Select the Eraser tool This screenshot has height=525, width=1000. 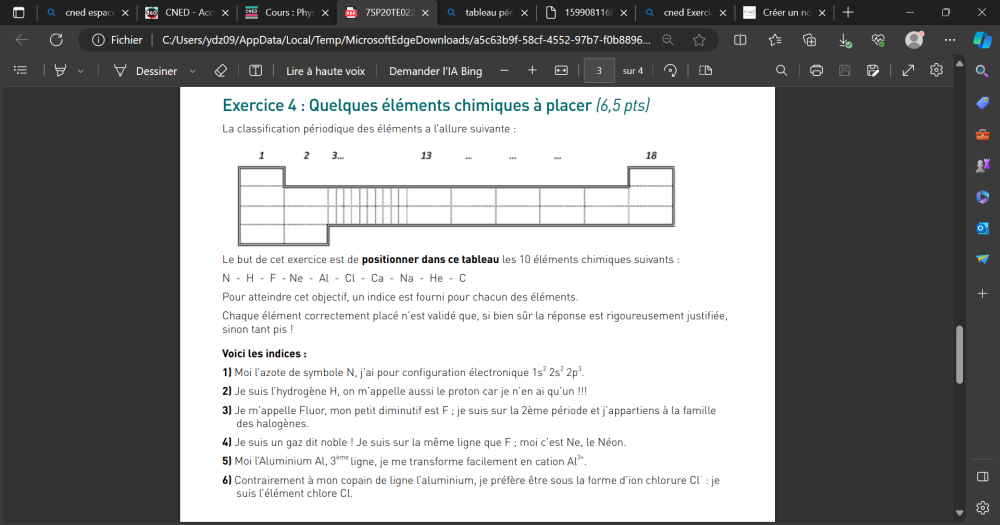click(221, 71)
